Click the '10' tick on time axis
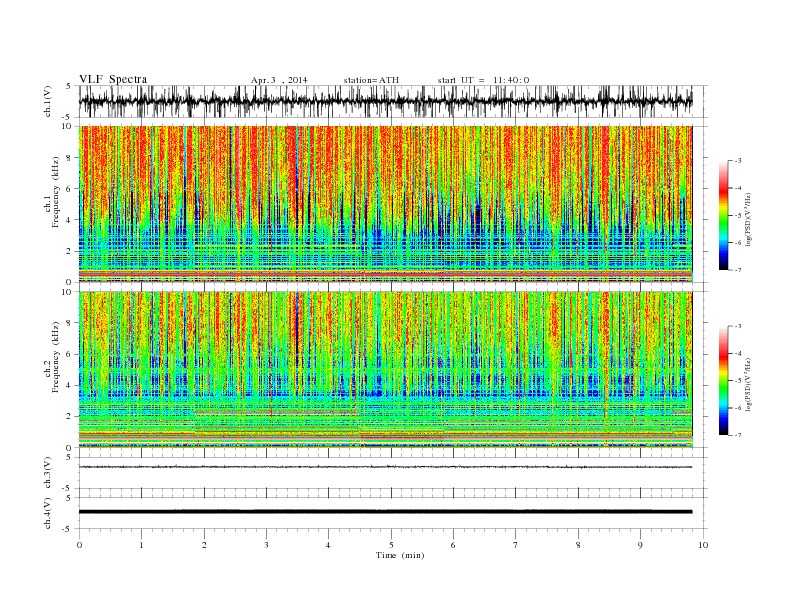The width and height of the screenshot is (792, 612). point(703,545)
